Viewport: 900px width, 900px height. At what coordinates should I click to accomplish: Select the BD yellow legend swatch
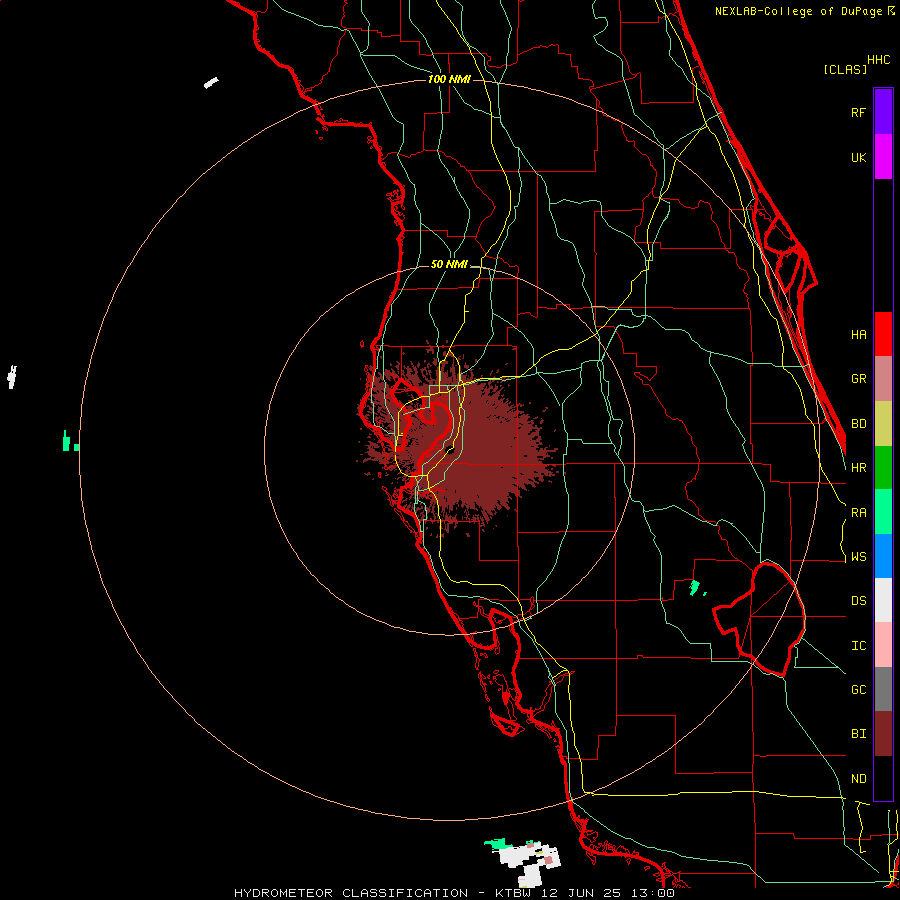click(x=883, y=424)
